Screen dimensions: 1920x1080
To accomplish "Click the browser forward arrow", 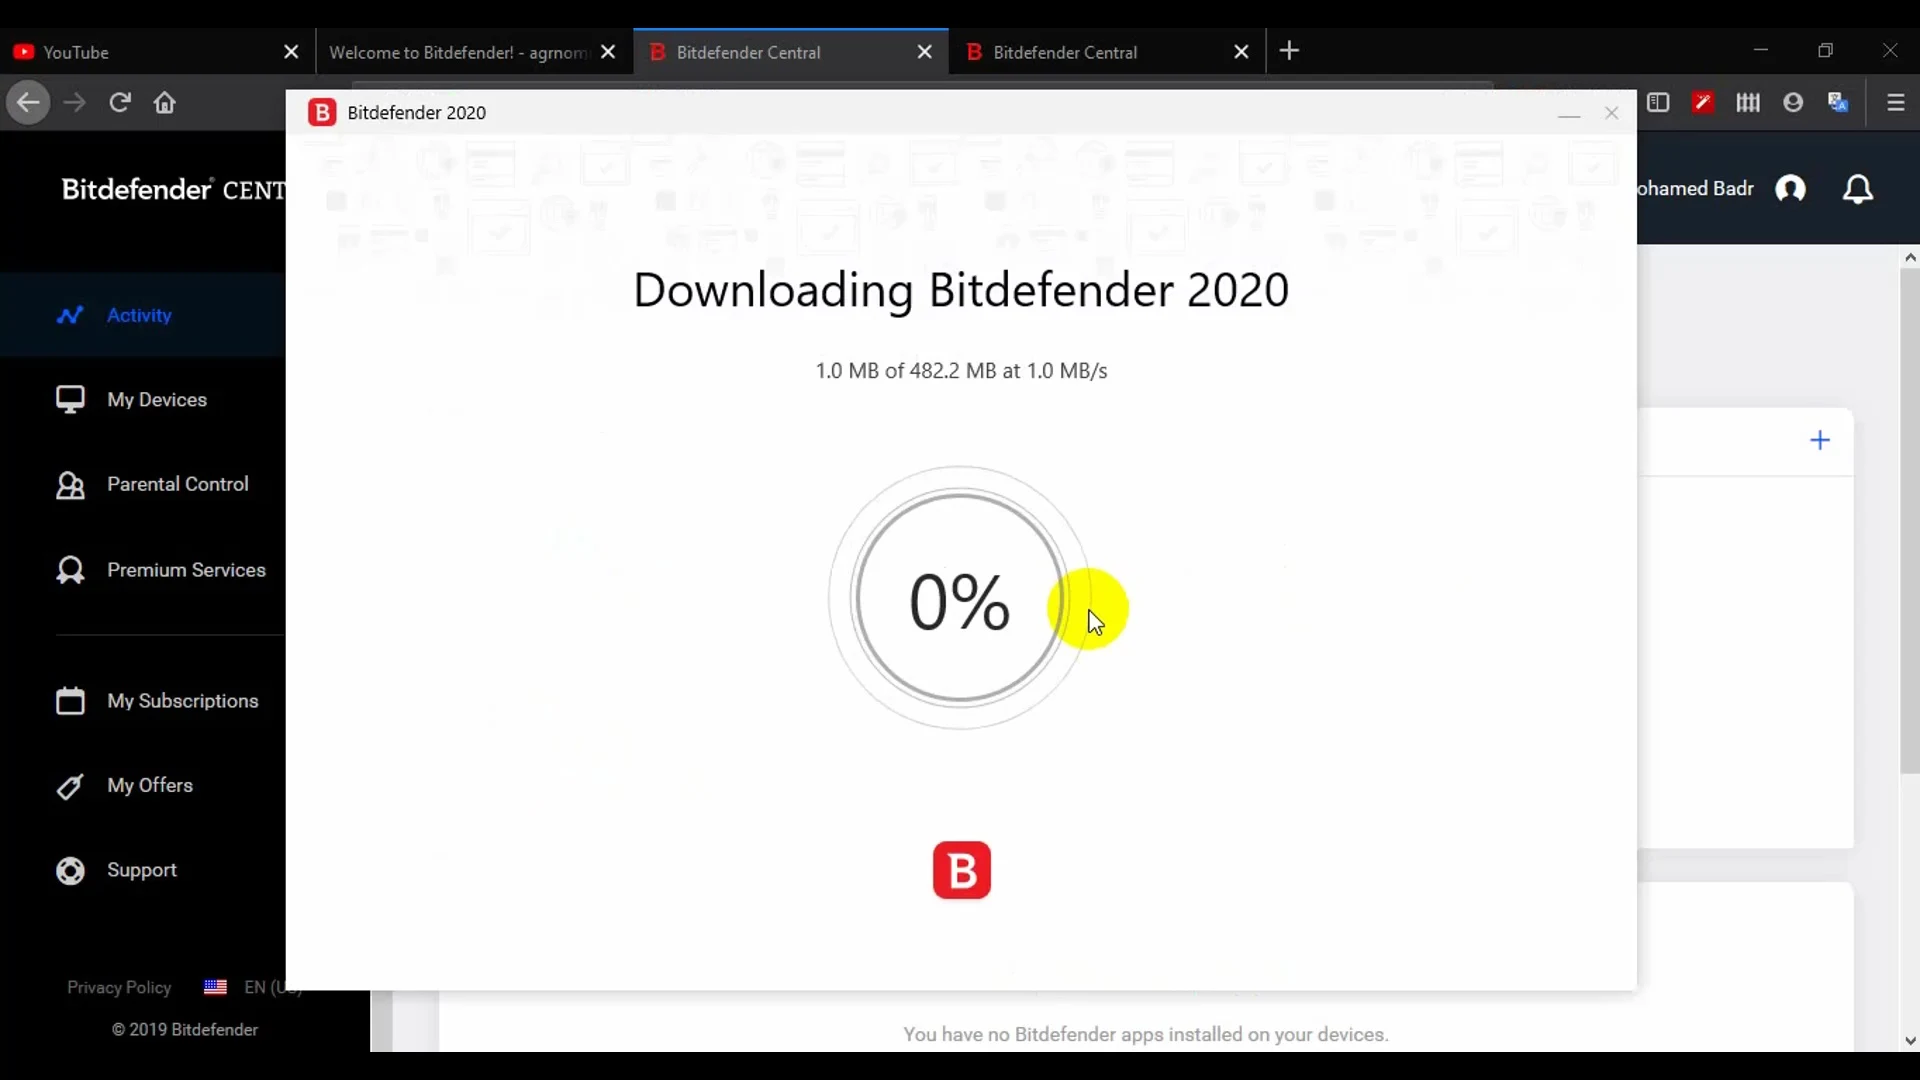I will coord(74,103).
